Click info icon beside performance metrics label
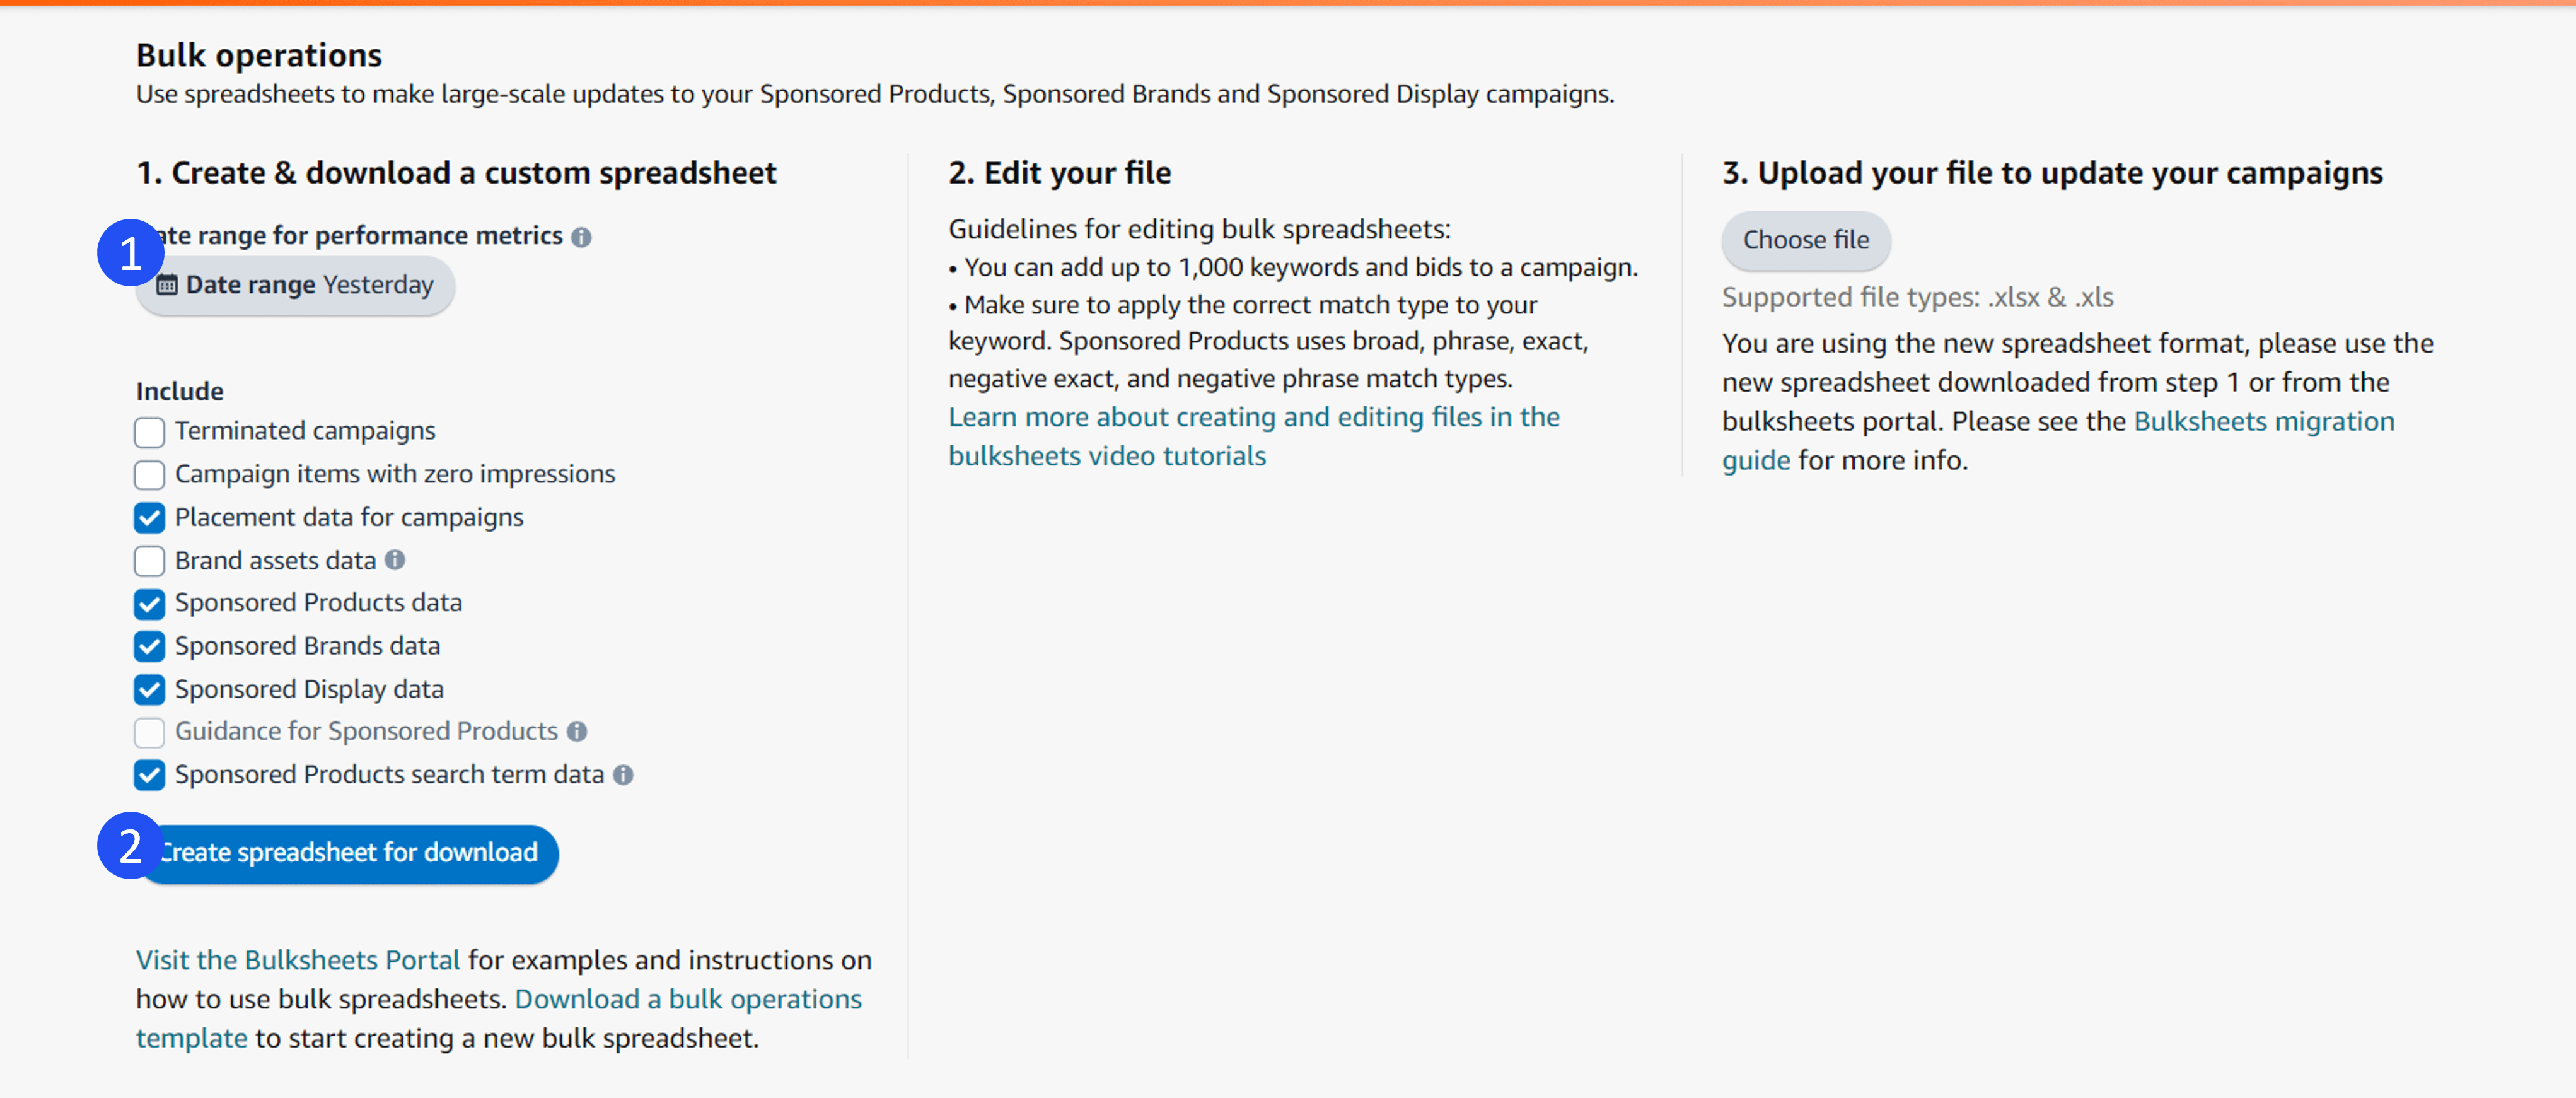 pos(581,237)
